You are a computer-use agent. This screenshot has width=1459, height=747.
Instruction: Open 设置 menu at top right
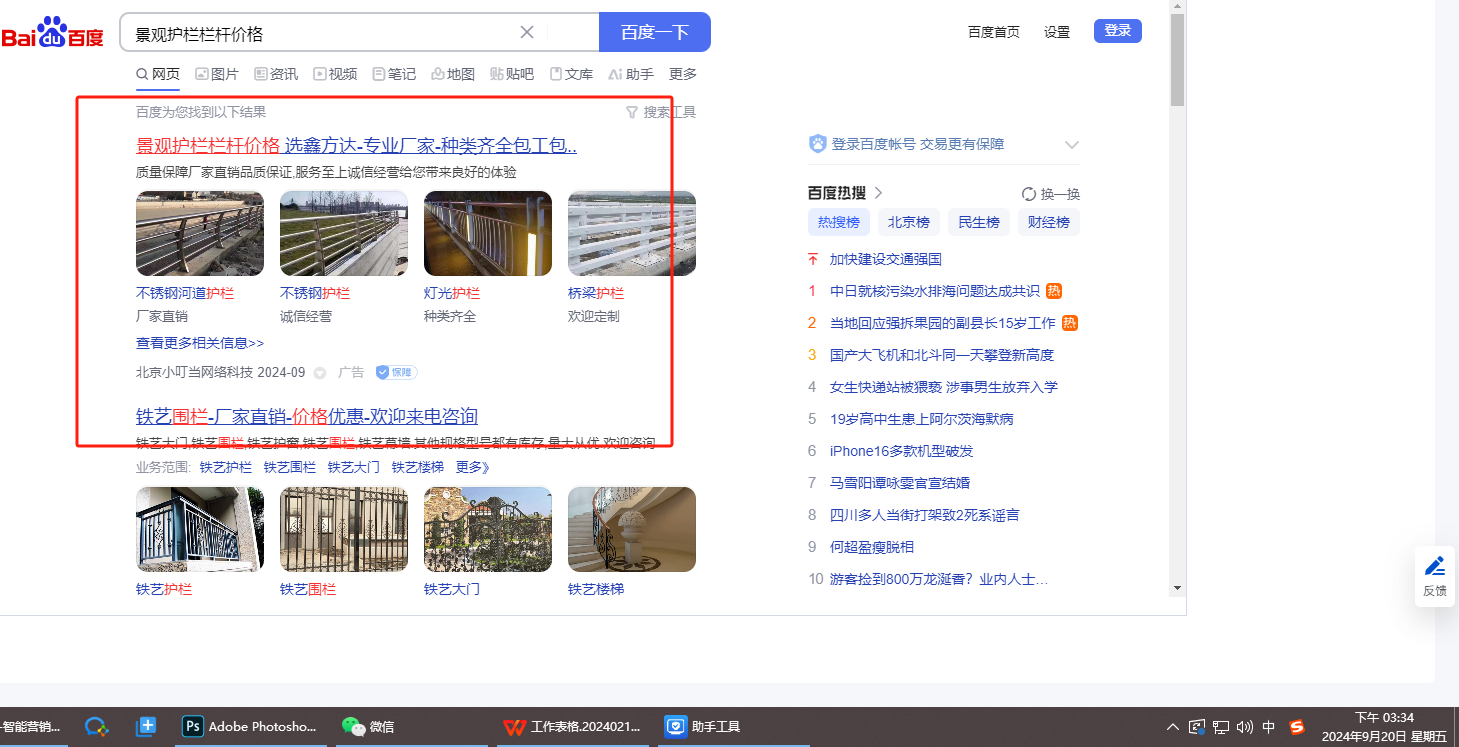click(1057, 32)
